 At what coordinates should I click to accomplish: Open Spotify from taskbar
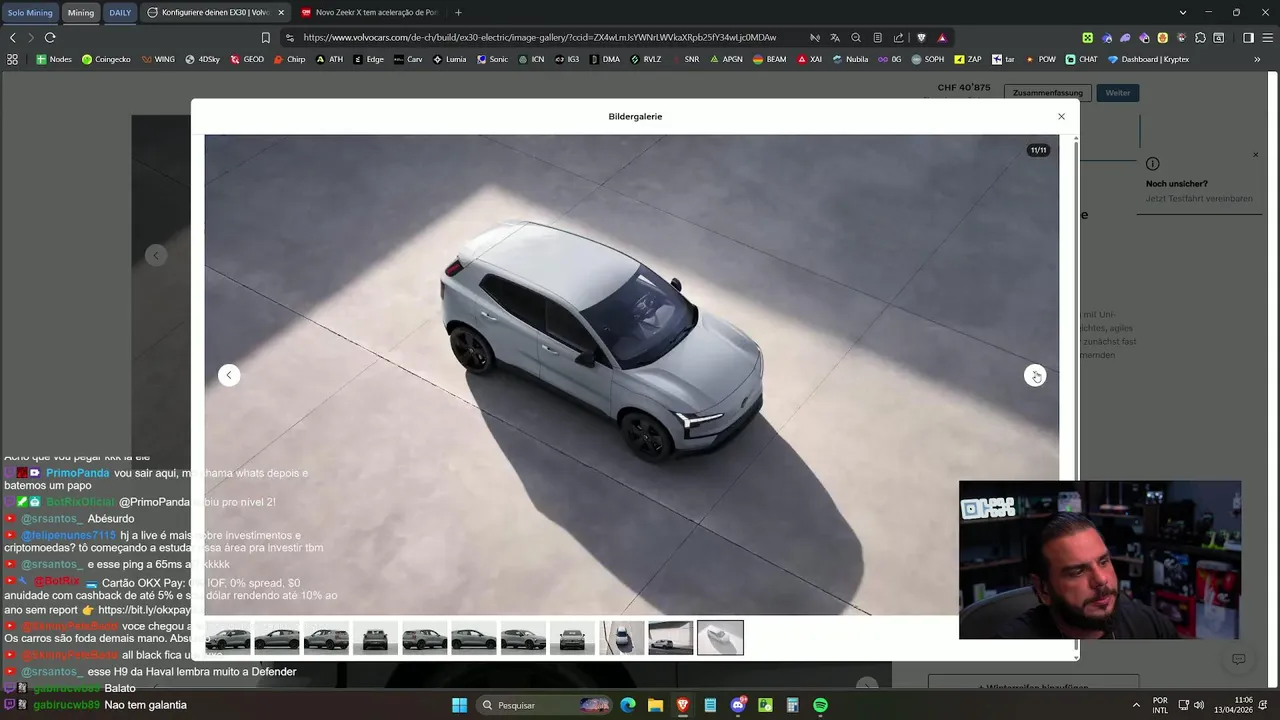tap(820, 705)
